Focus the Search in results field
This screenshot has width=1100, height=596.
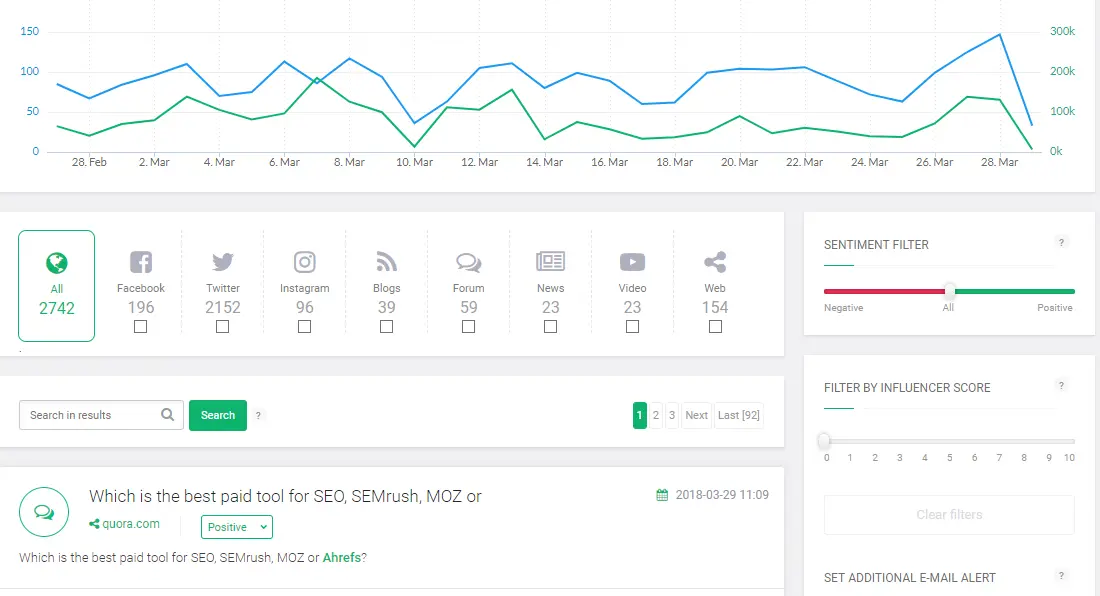pyautogui.click(x=101, y=415)
